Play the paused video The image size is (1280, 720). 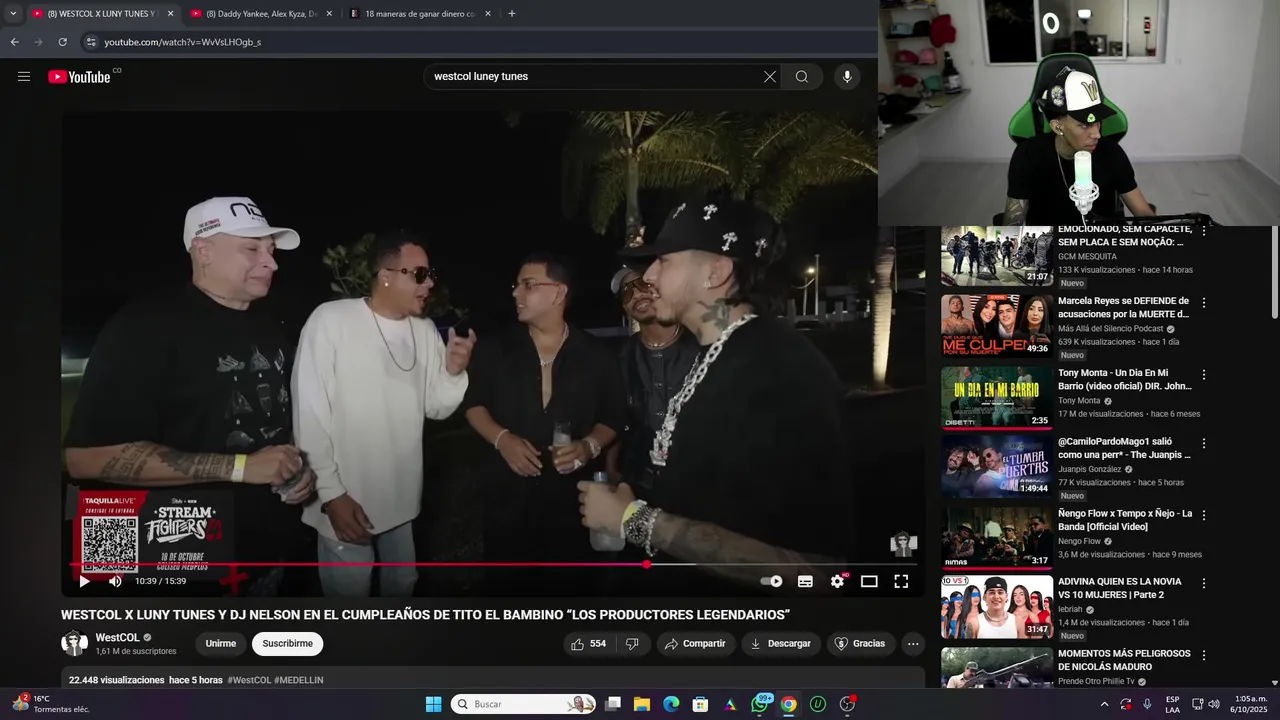(x=84, y=581)
